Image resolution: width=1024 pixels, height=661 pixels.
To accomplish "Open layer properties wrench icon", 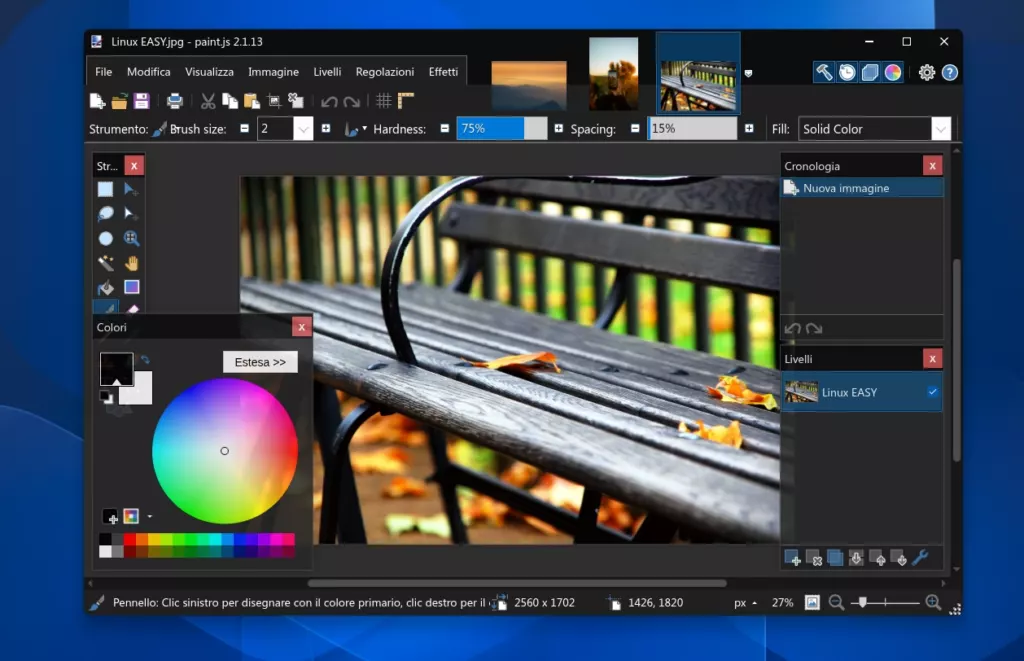I will click(x=920, y=558).
